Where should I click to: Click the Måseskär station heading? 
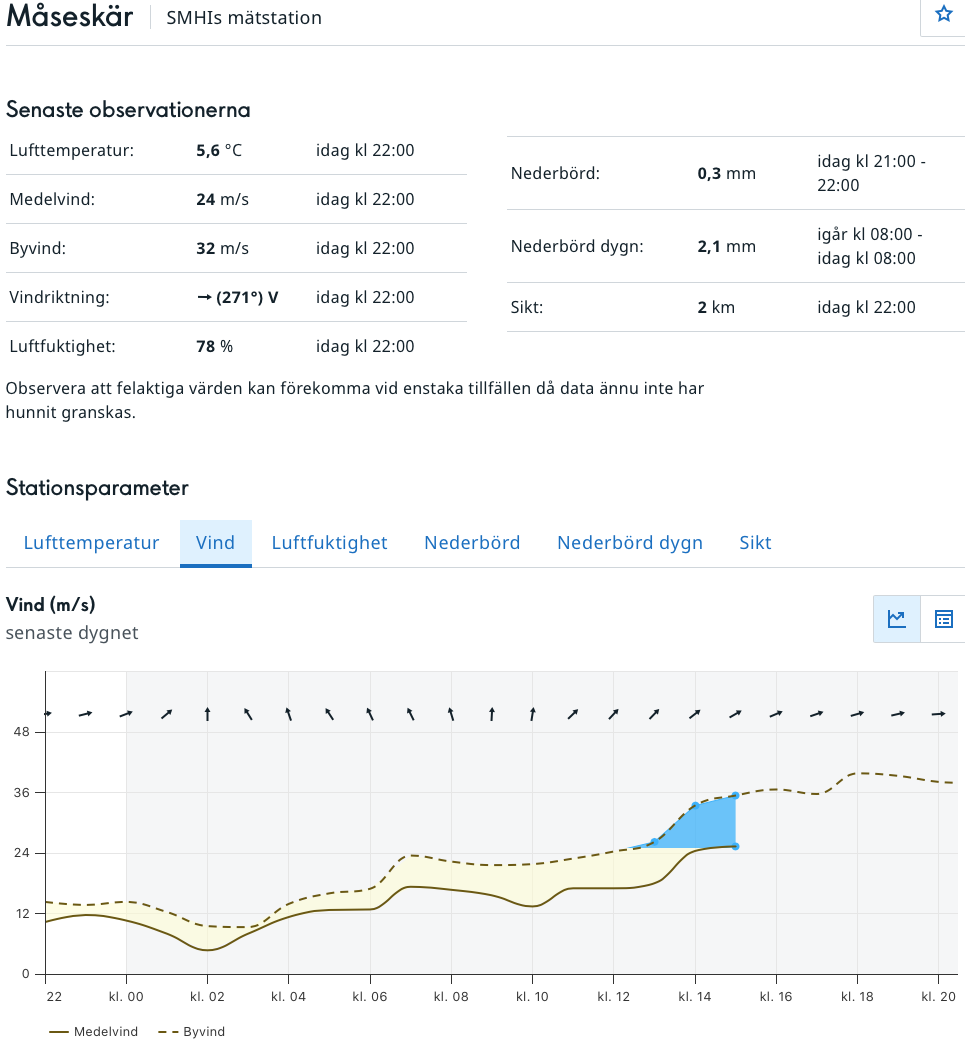[x=70, y=17]
